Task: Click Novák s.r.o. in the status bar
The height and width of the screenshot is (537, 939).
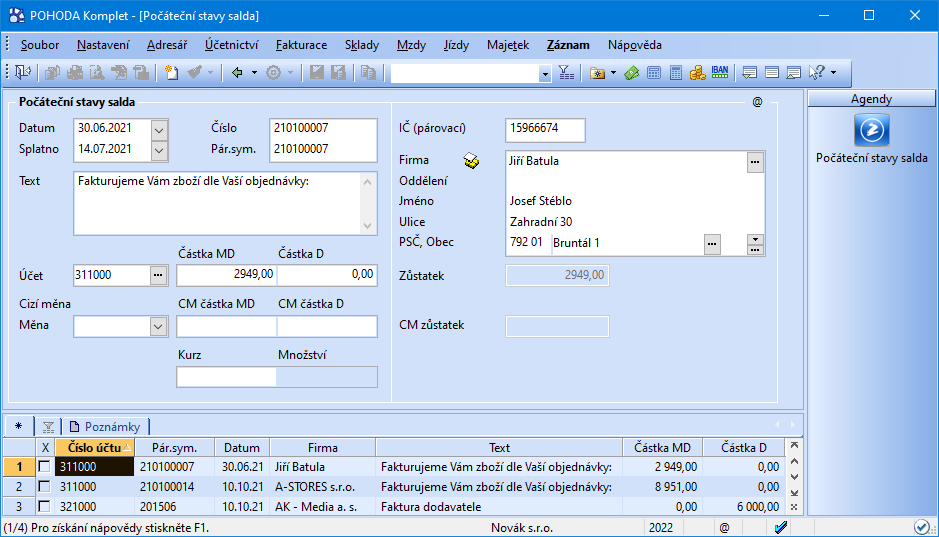Action: (x=522, y=527)
